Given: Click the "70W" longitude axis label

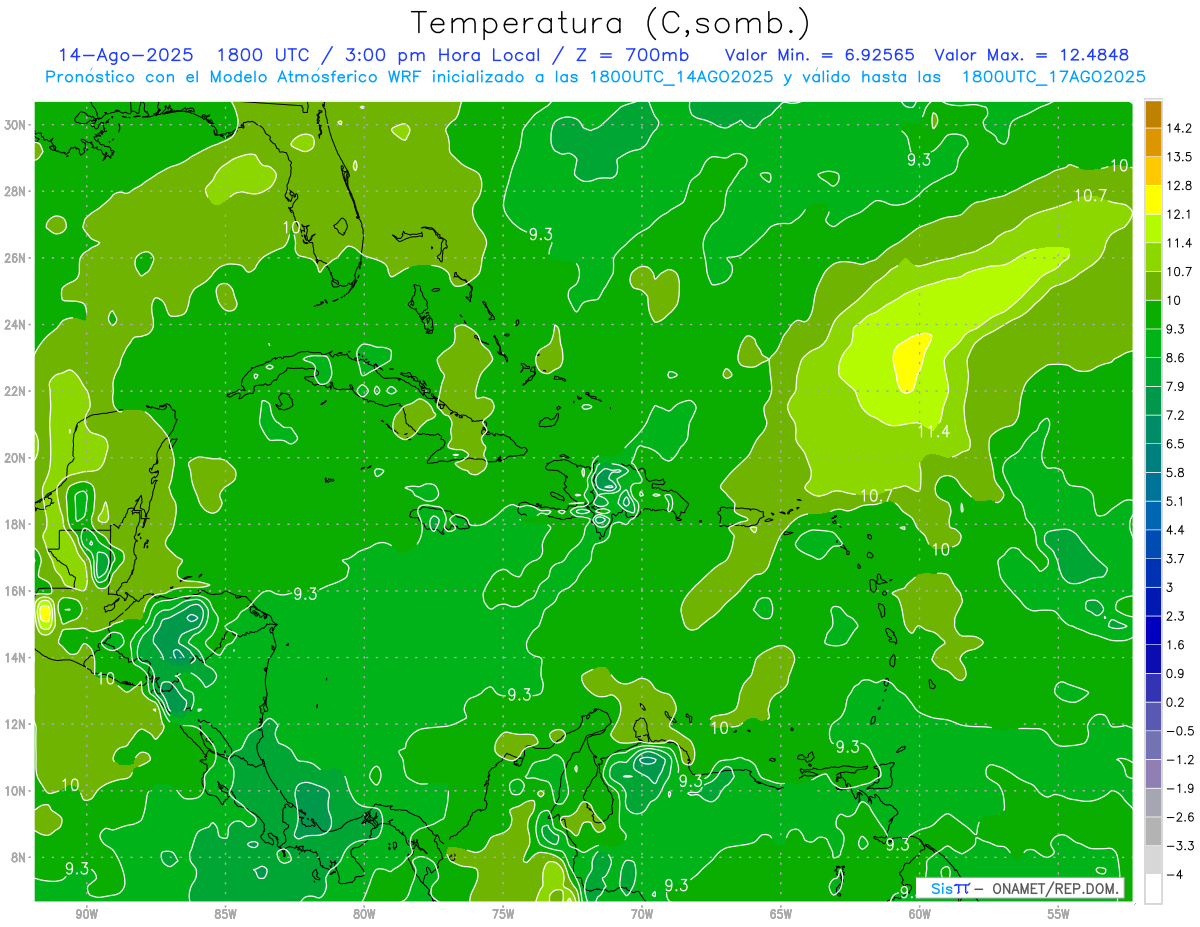Looking at the screenshot, I should tap(642, 914).
